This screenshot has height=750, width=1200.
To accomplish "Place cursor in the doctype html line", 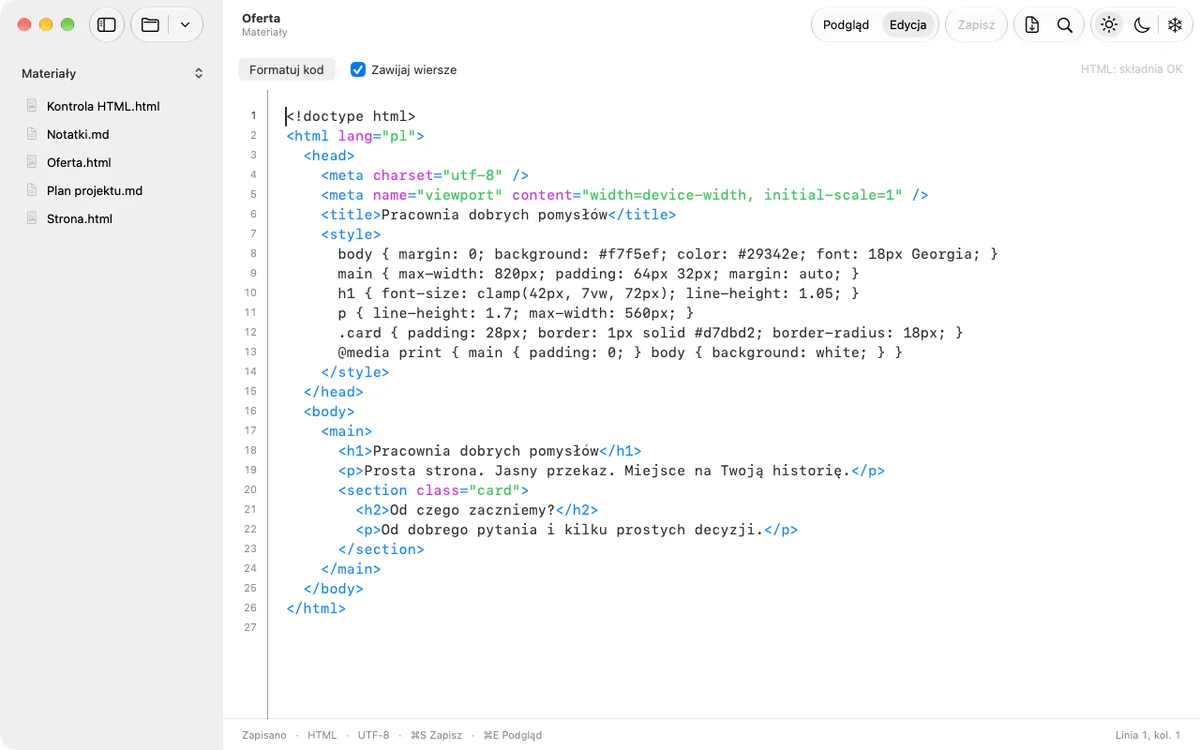I will pos(351,116).
